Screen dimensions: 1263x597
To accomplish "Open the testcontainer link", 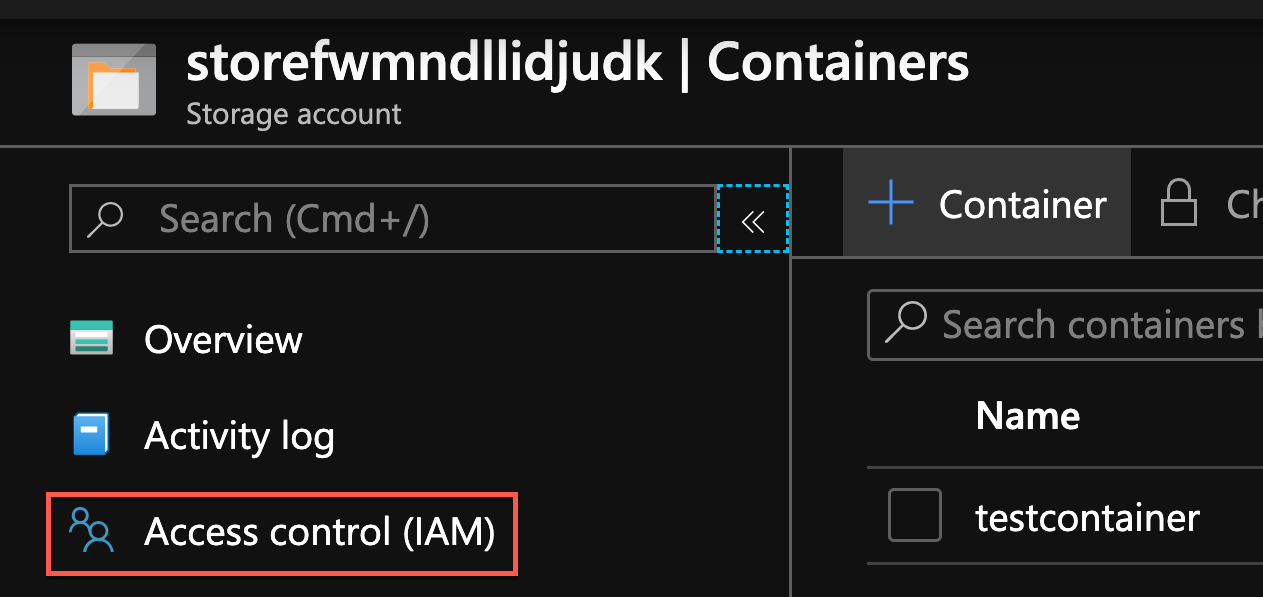I will (x=1087, y=516).
